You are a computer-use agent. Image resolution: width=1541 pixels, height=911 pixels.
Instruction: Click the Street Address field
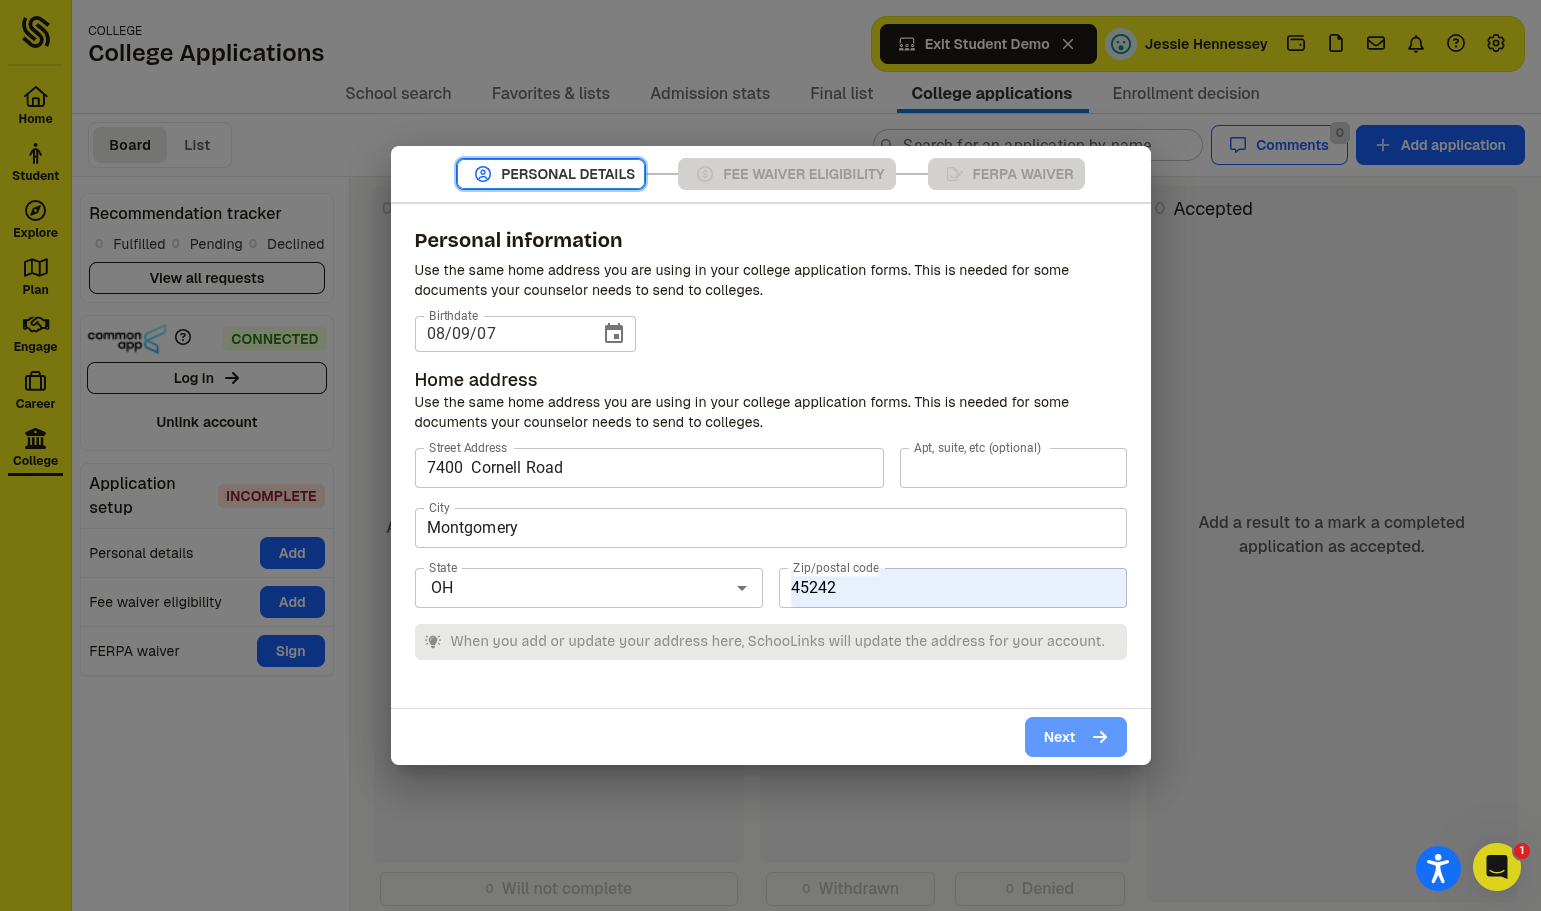[649, 468]
